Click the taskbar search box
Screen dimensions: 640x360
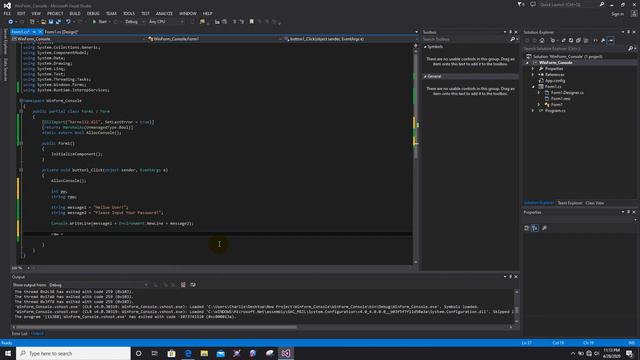[73, 353]
